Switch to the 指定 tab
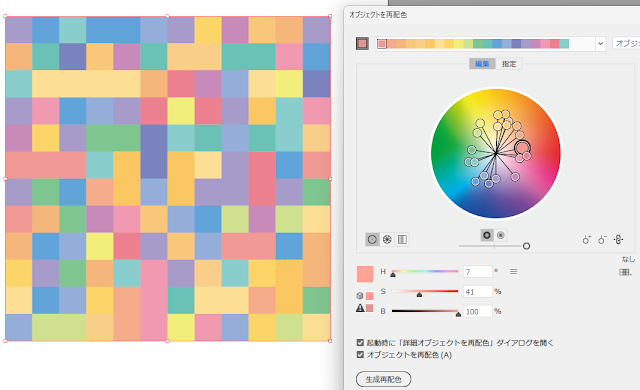This screenshot has width=640, height=390. coord(509,64)
